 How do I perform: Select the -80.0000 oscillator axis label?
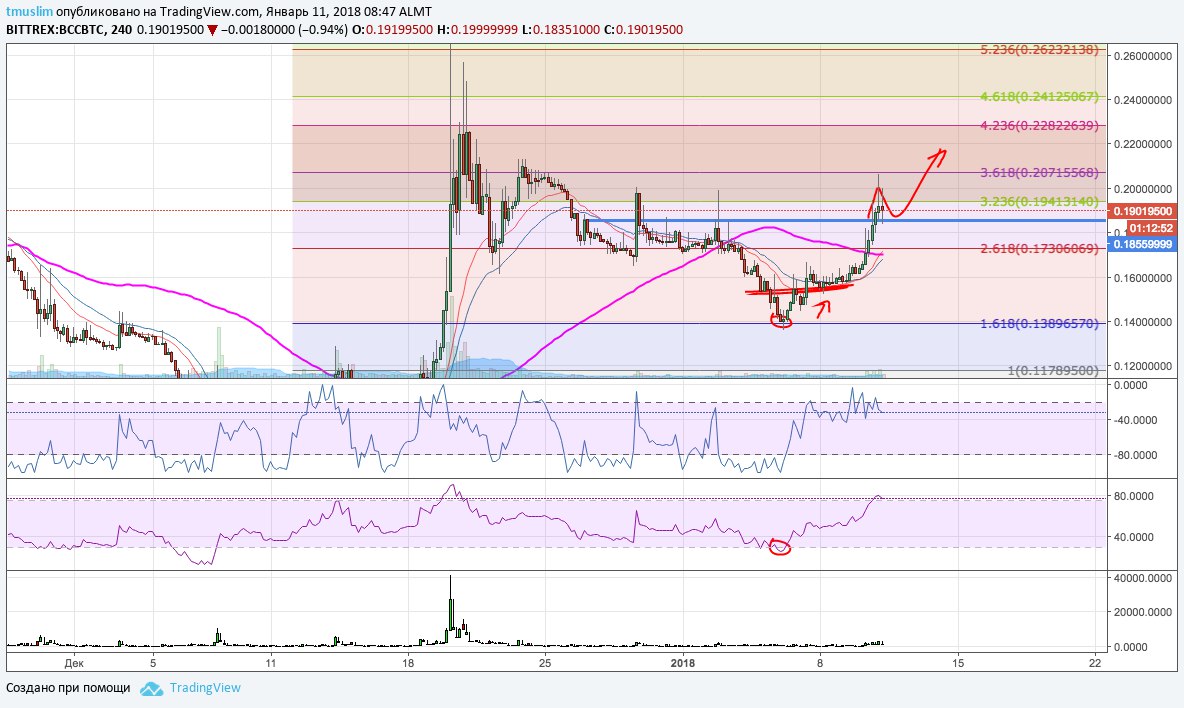pos(1136,455)
